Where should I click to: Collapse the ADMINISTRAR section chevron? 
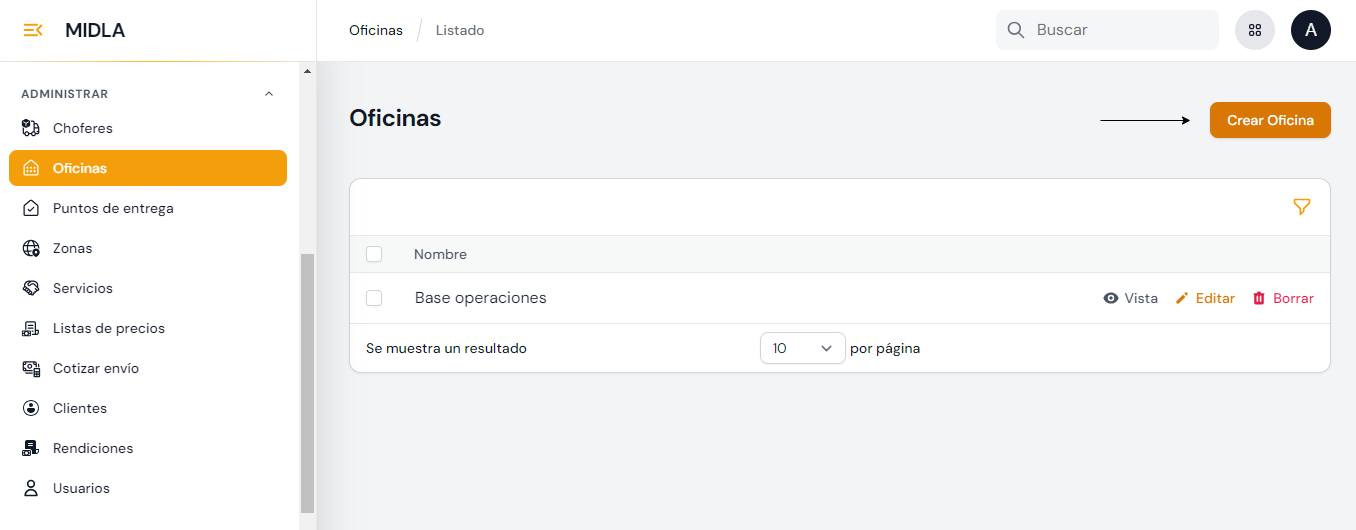pyautogui.click(x=268, y=94)
